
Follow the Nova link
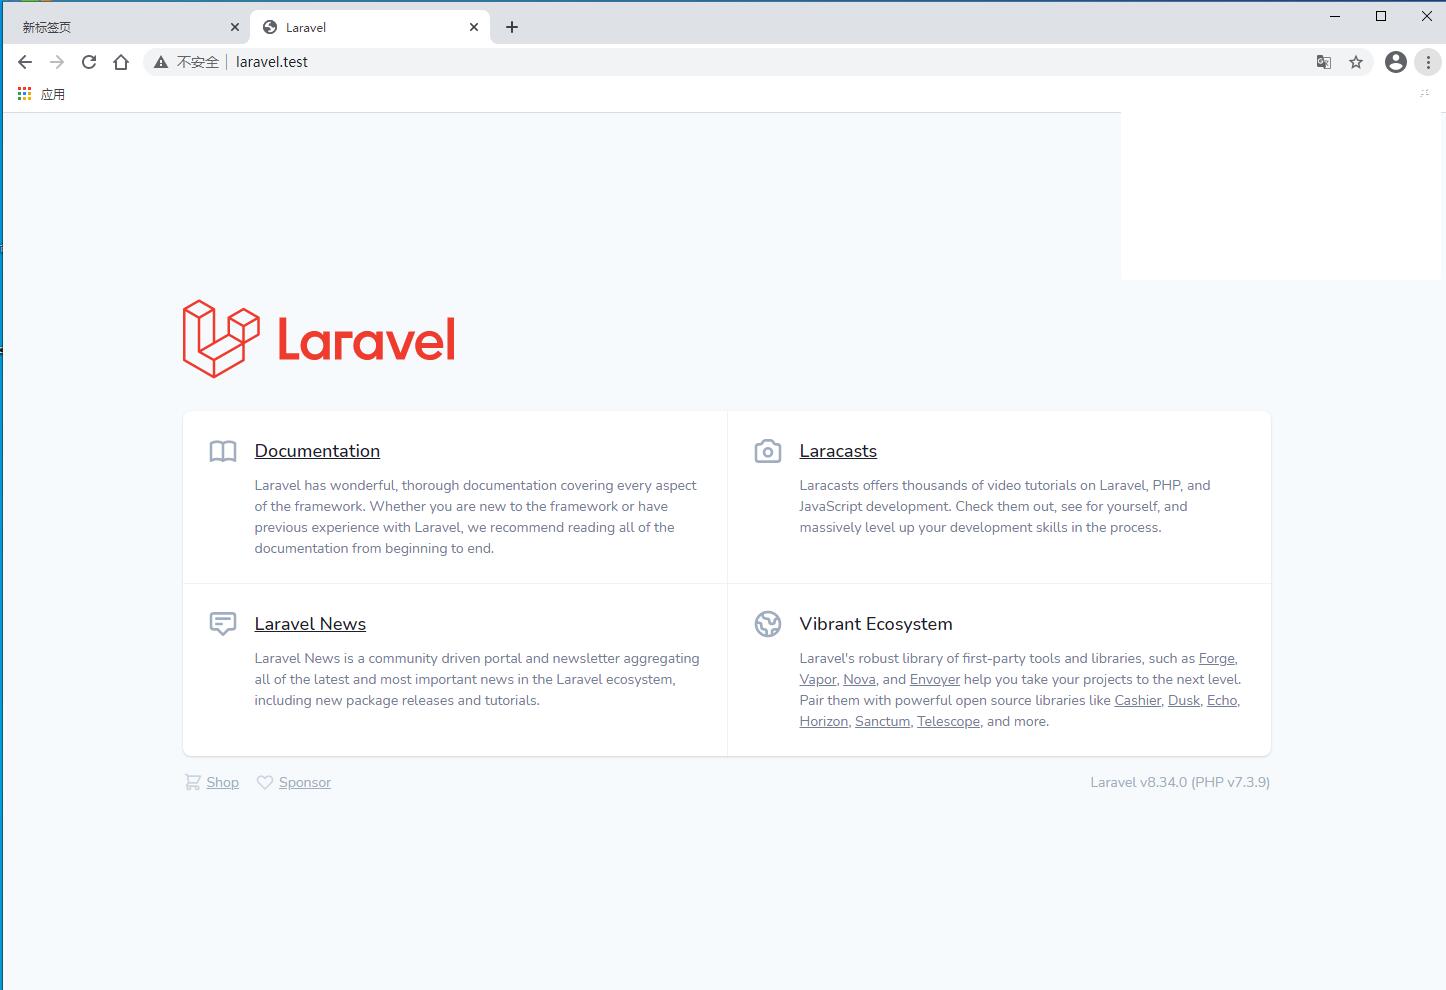pyautogui.click(x=859, y=679)
